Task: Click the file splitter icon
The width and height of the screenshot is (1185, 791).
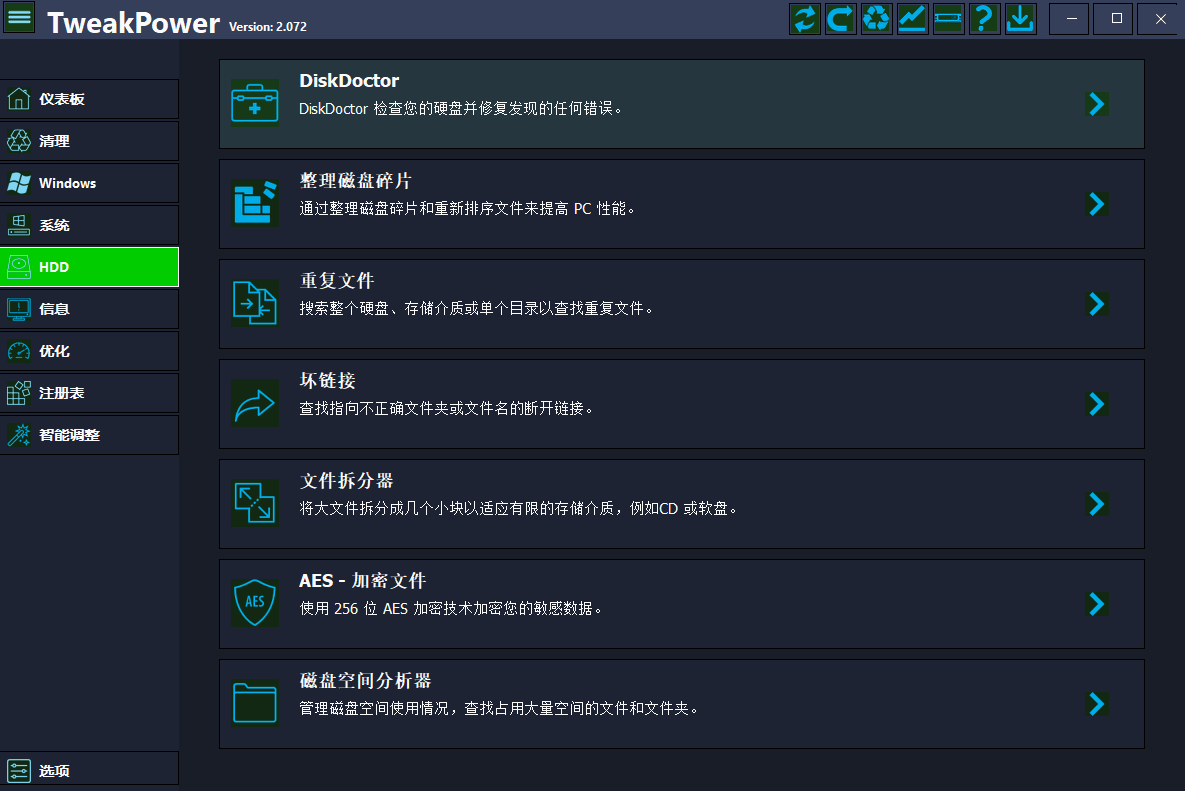Action: pos(255,503)
